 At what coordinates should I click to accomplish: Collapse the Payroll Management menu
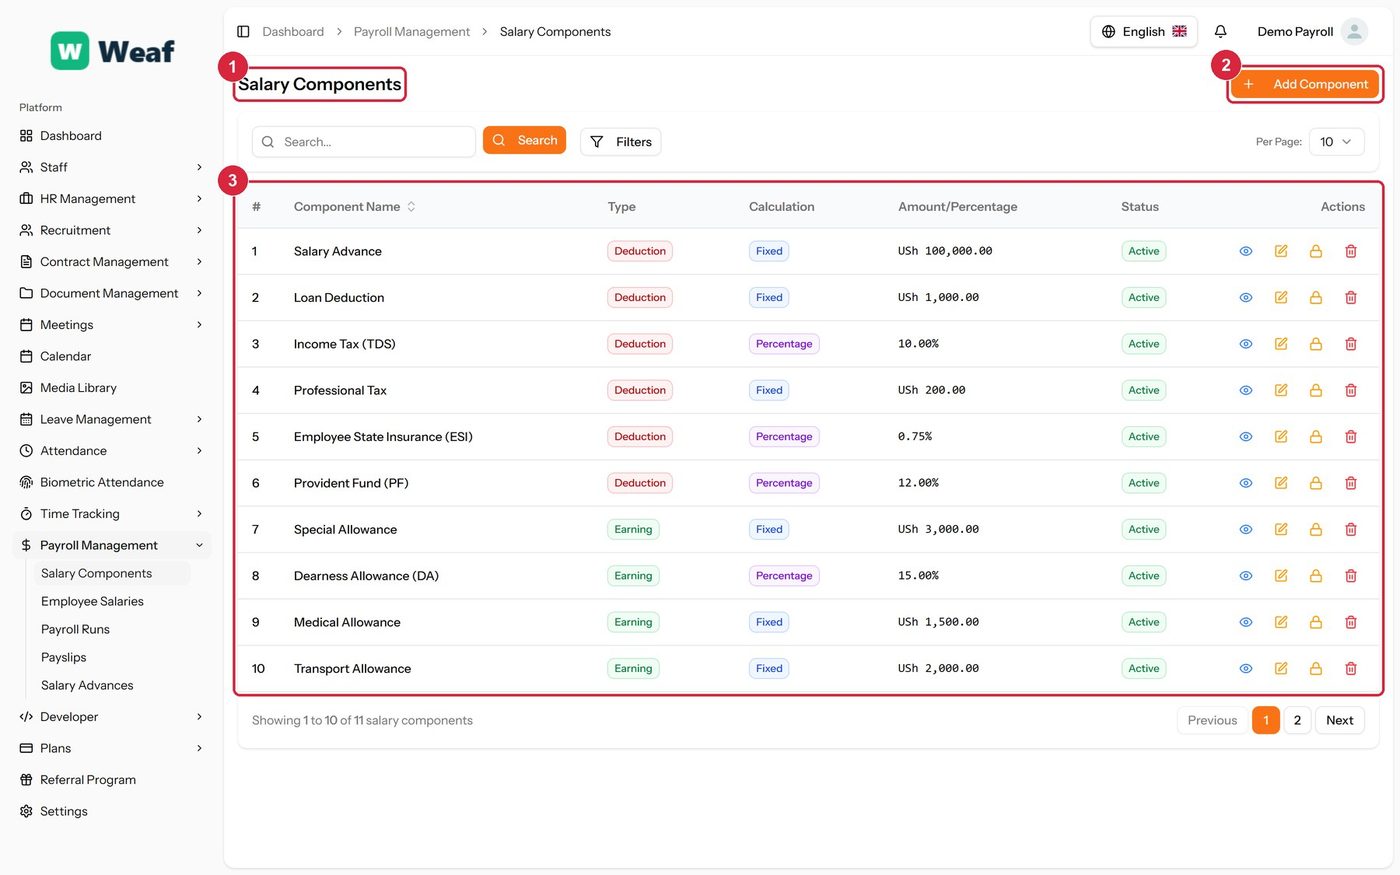[x=112, y=545]
